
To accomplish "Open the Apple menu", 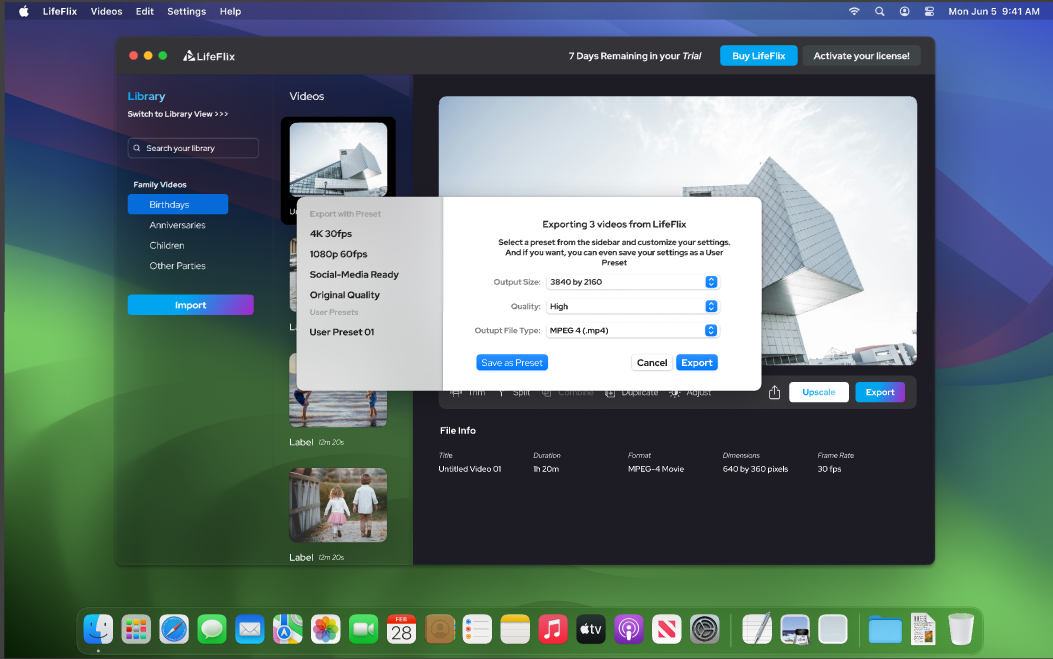I will (24, 11).
